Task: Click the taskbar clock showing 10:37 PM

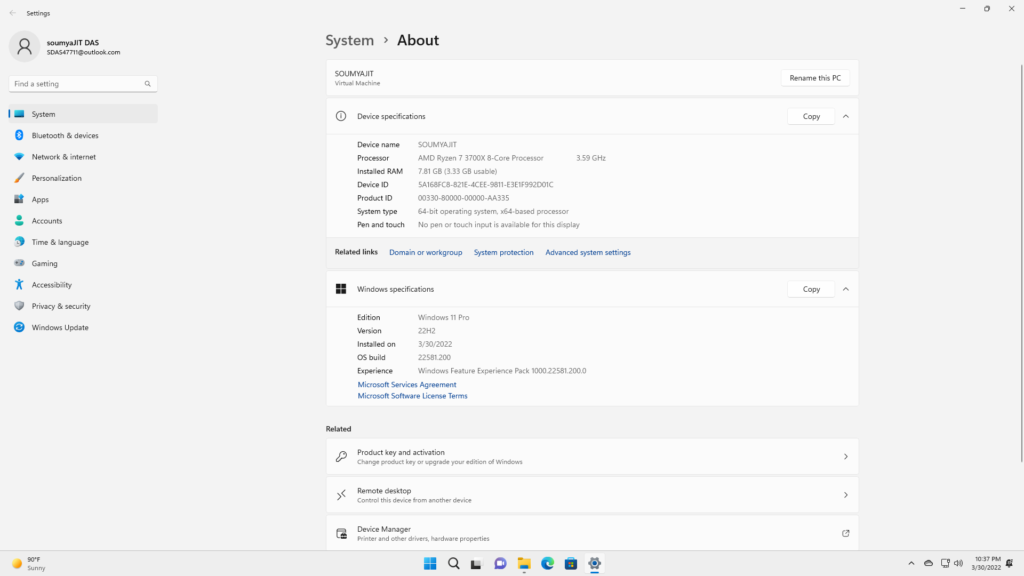Action: point(986,564)
